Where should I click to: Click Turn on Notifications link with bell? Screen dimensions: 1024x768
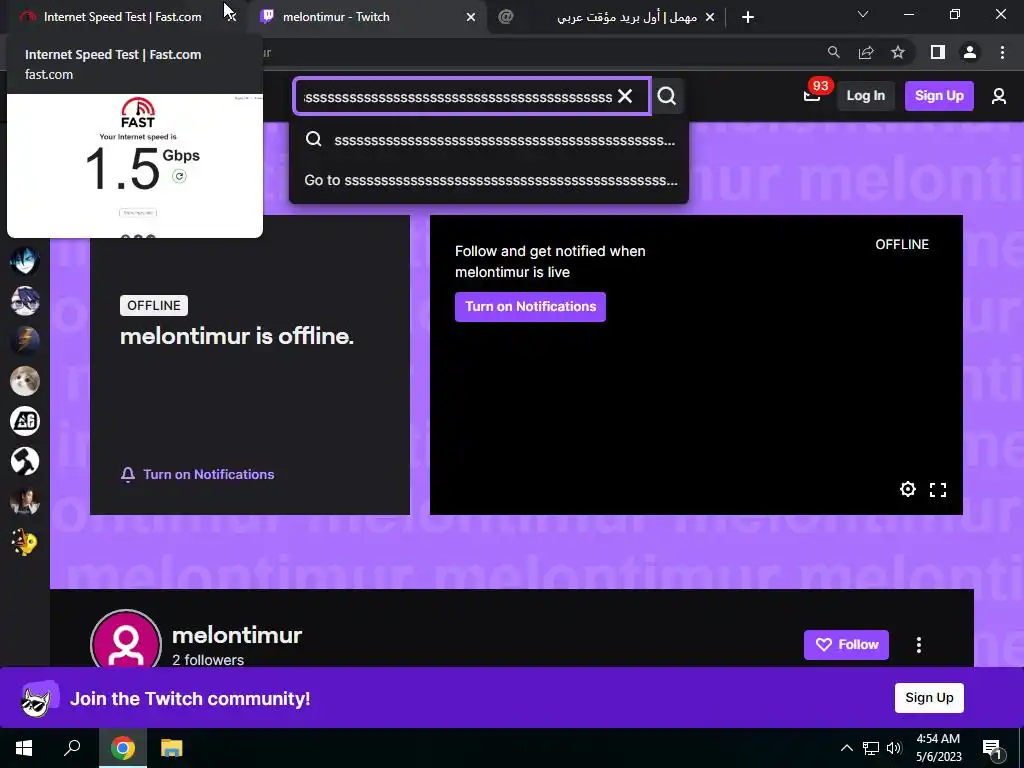(198, 474)
